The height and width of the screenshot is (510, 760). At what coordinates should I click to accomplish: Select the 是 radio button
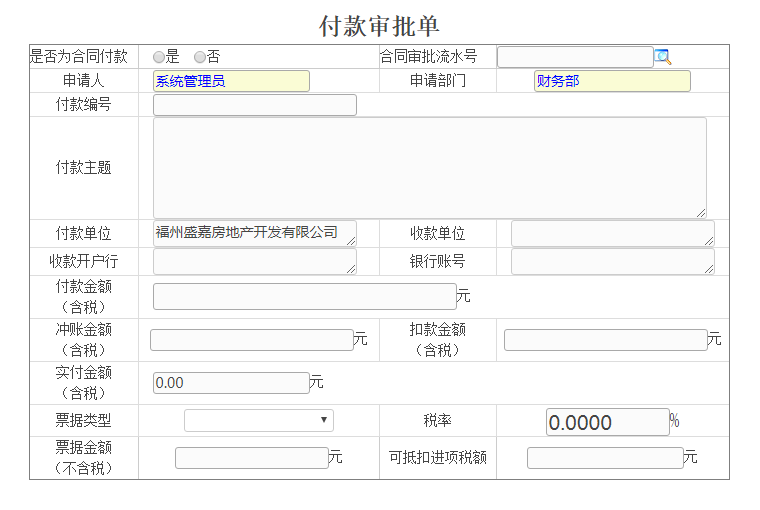pos(159,58)
